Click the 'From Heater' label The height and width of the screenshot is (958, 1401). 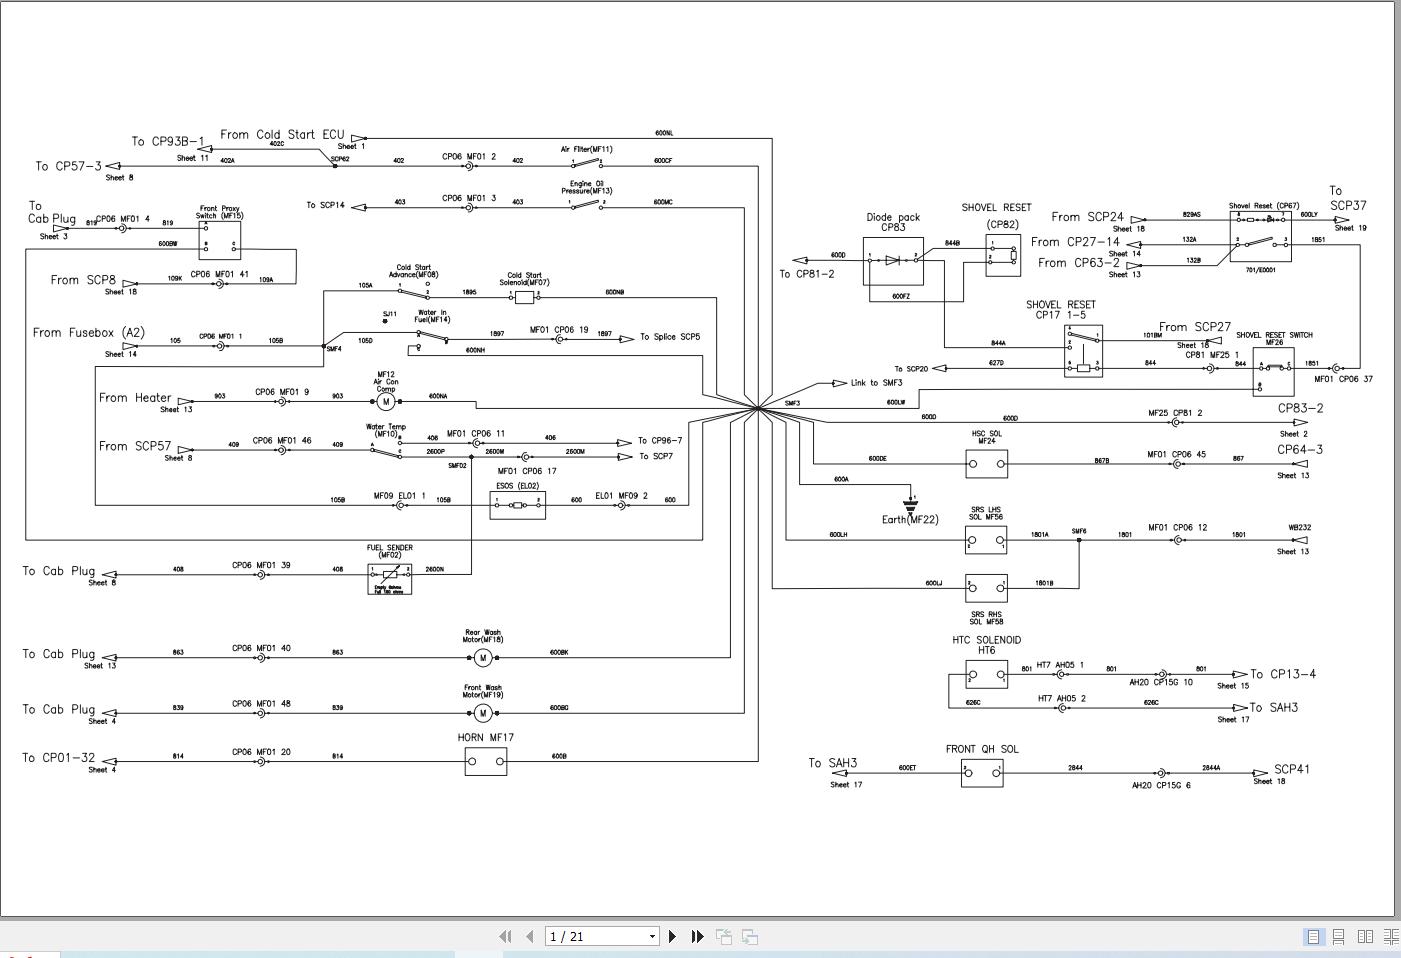point(135,398)
